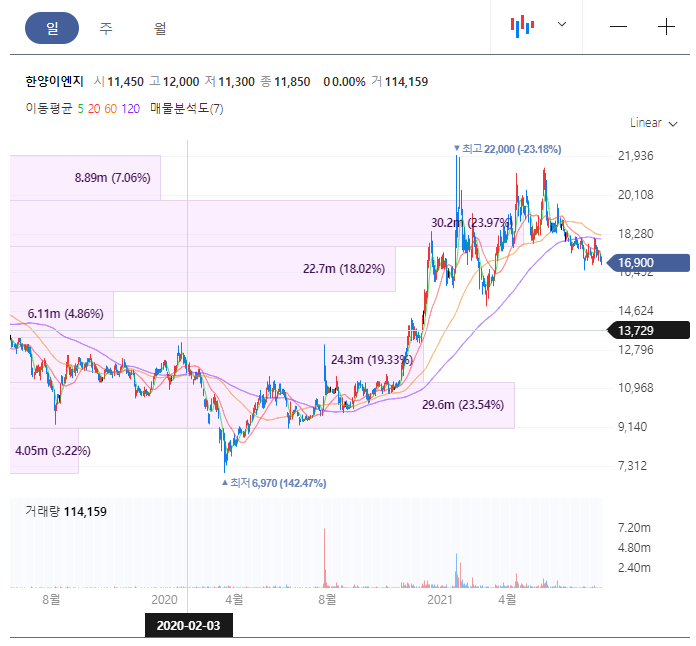Image resolution: width=696 pixels, height=646 pixels.
Task: Switch to the 주 (weekly) chart tab
Action: pos(106,28)
